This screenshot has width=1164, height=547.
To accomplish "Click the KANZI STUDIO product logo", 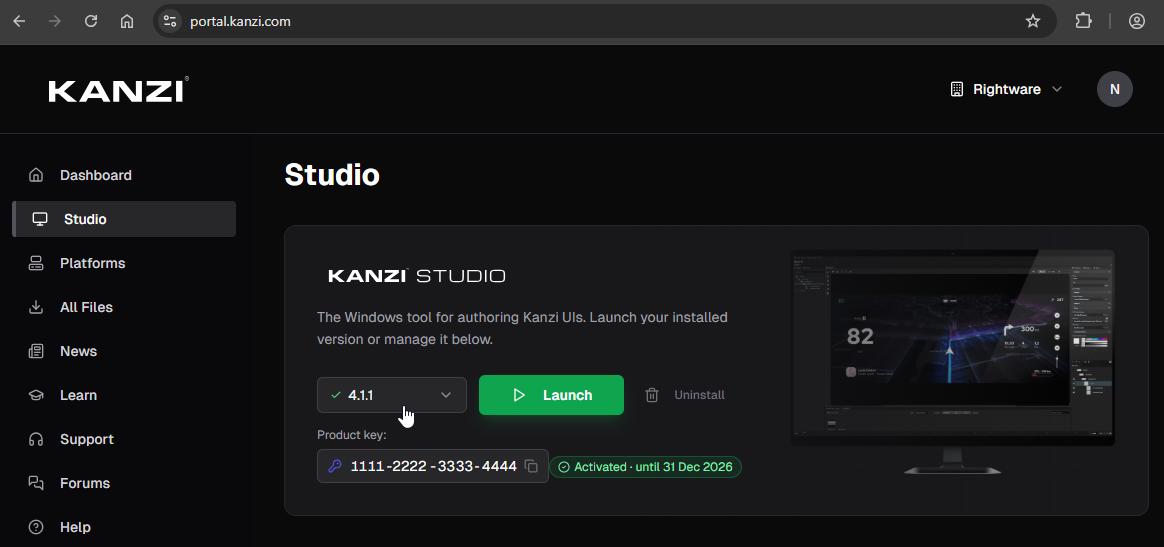I will (x=416, y=276).
